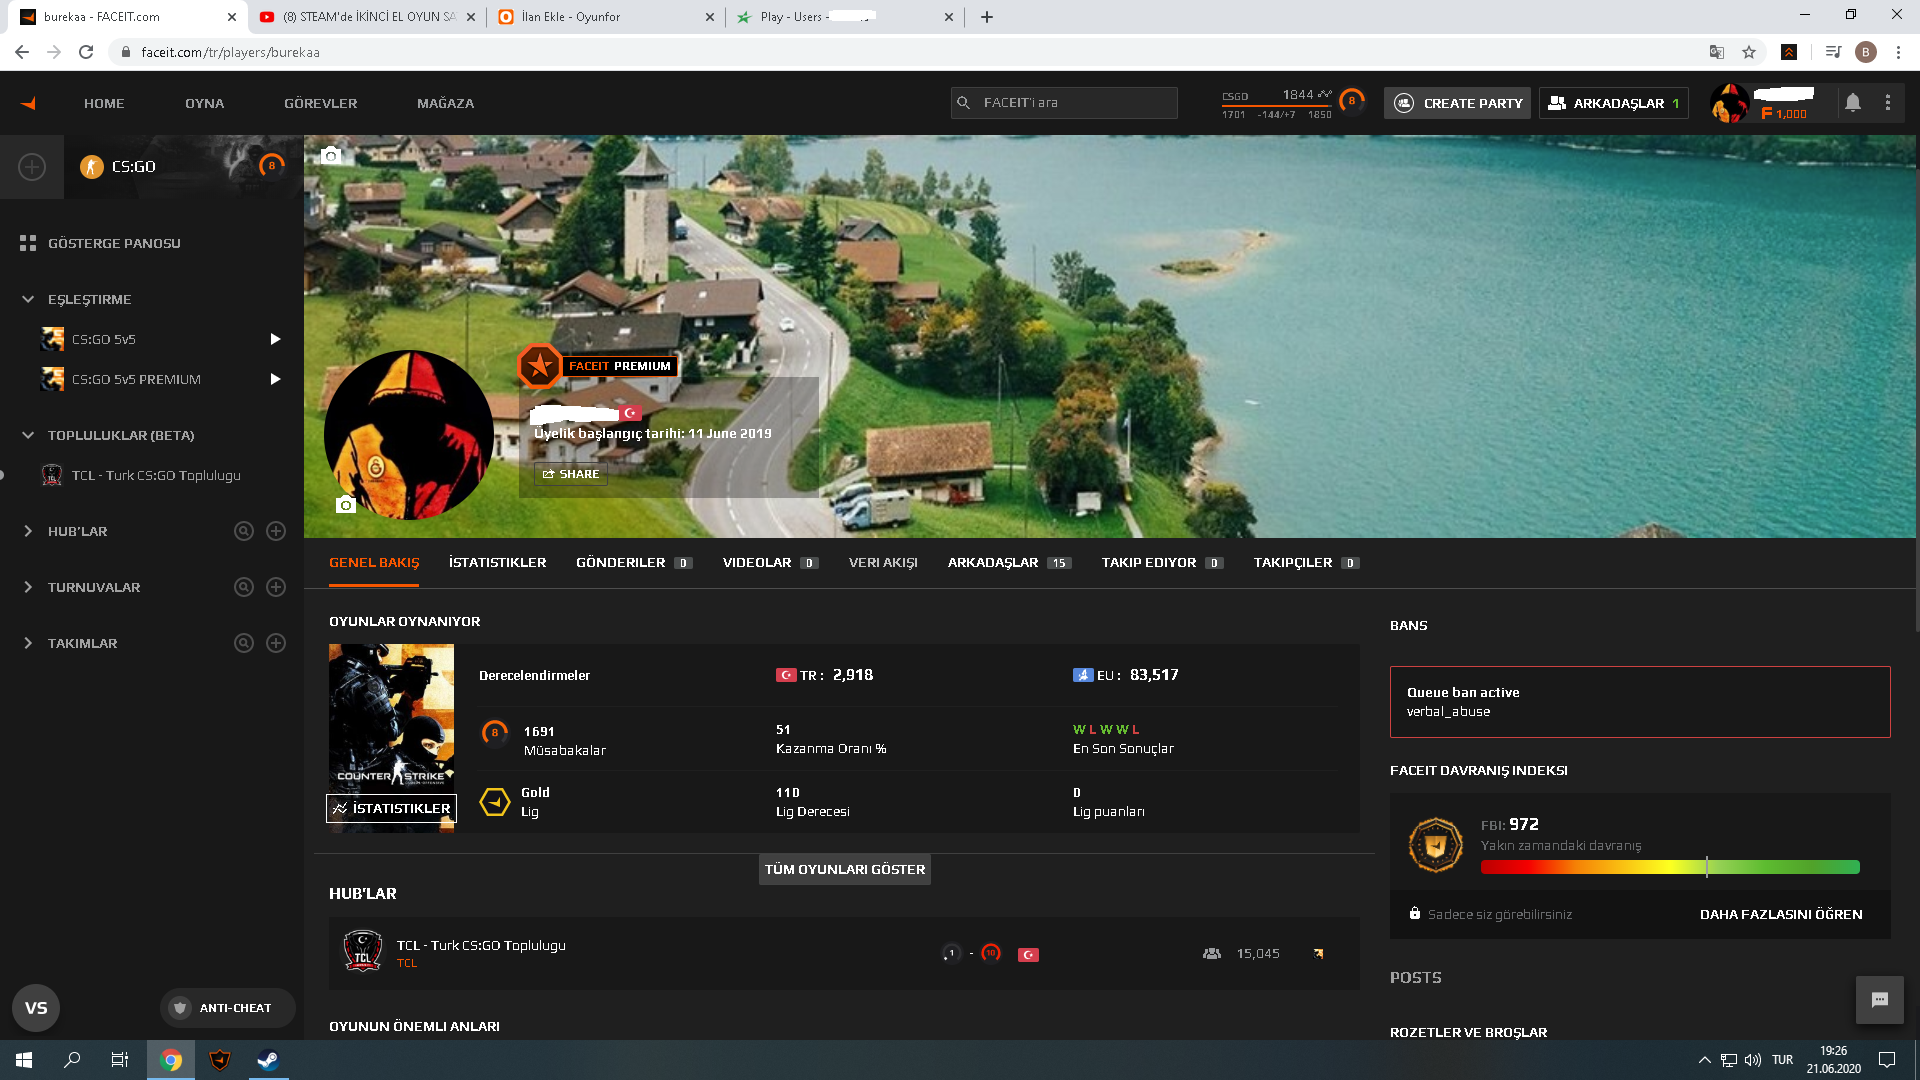The height and width of the screenshot is (1080, 1920).
Task: Show hidden system tray icons
Action: pyautogui.click(x=1704, y=1060)
